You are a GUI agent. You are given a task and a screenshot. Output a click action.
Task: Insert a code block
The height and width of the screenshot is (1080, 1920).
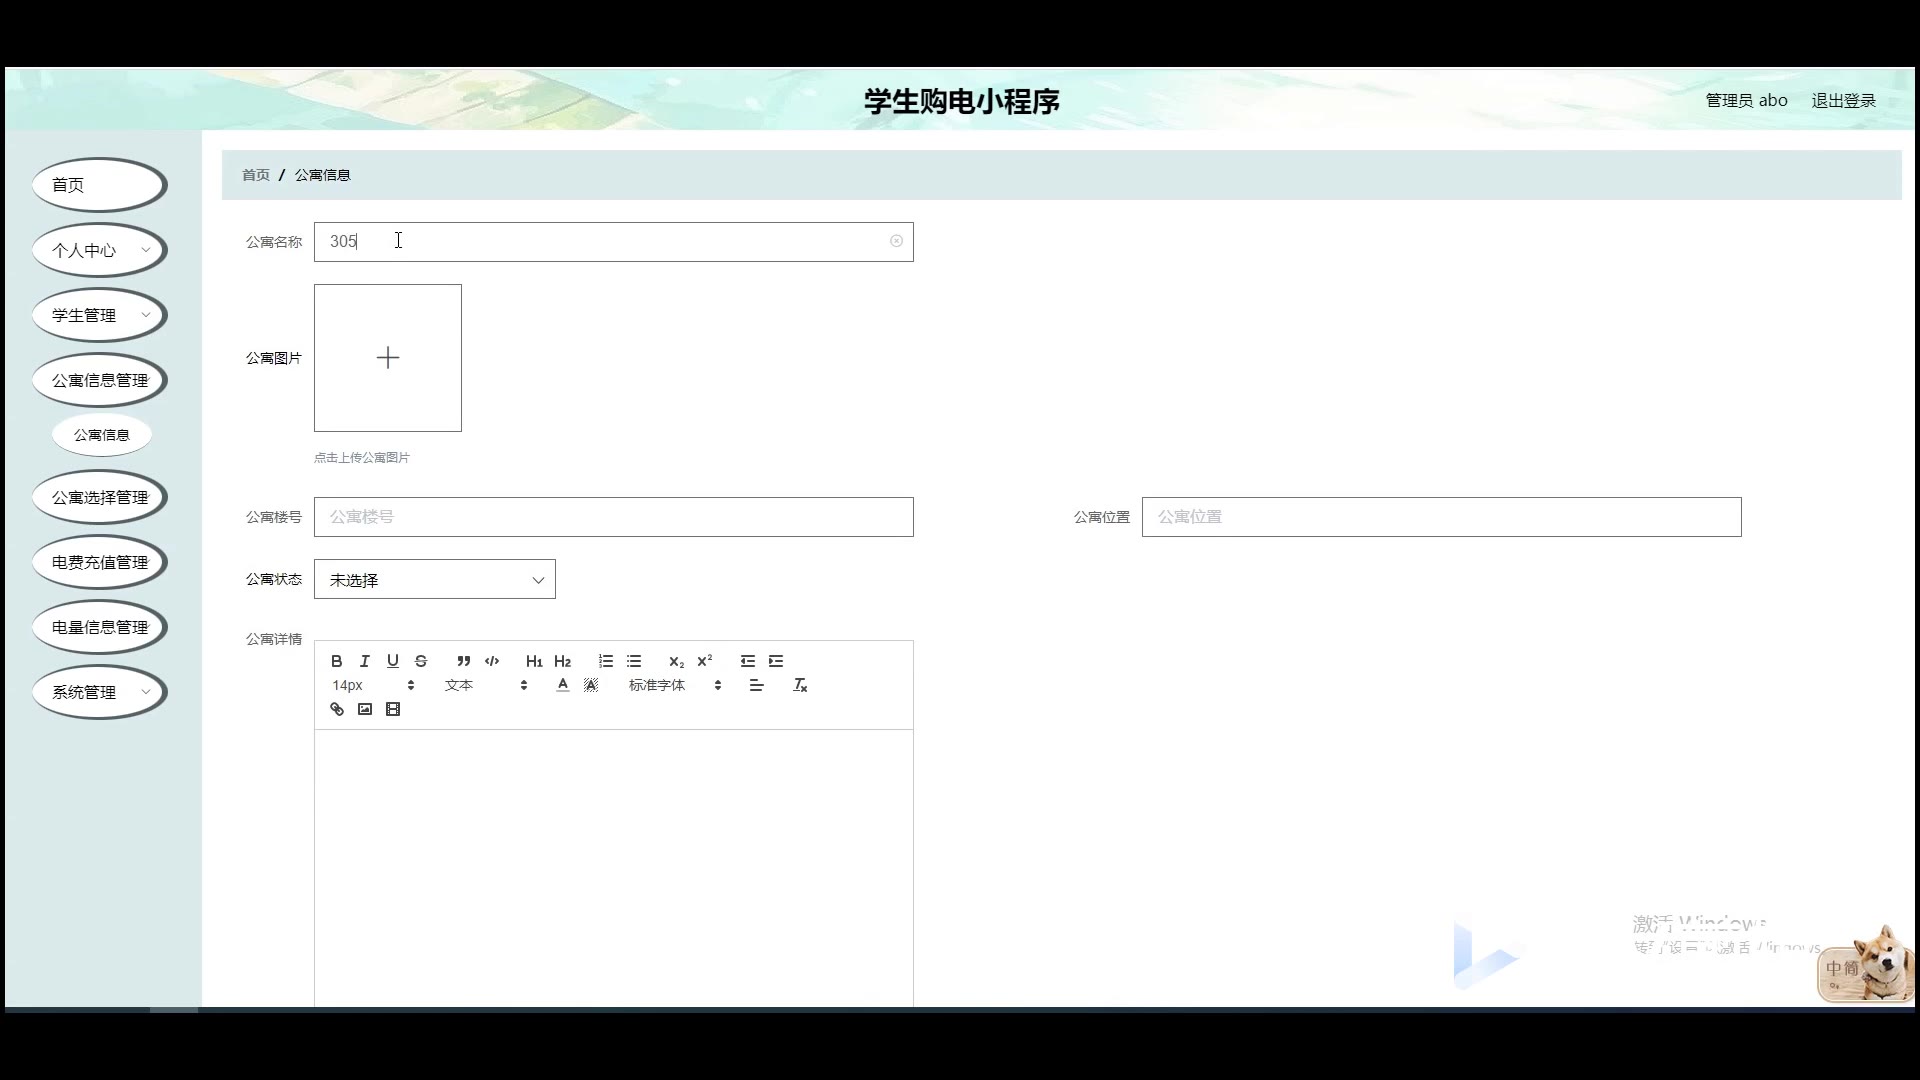click(x=492, y=661)
